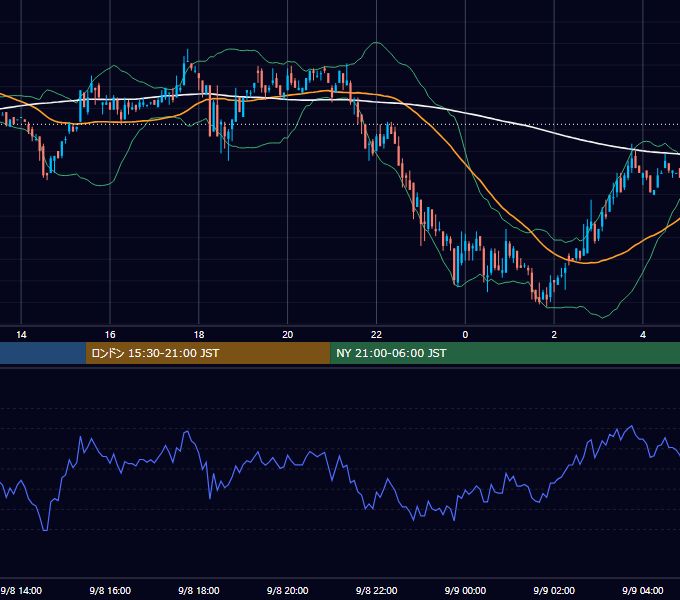Image resolution: width=680 pixels, height=600 pixels.
Task: Click the 0 hour axis label
Action: click(465, 335)
